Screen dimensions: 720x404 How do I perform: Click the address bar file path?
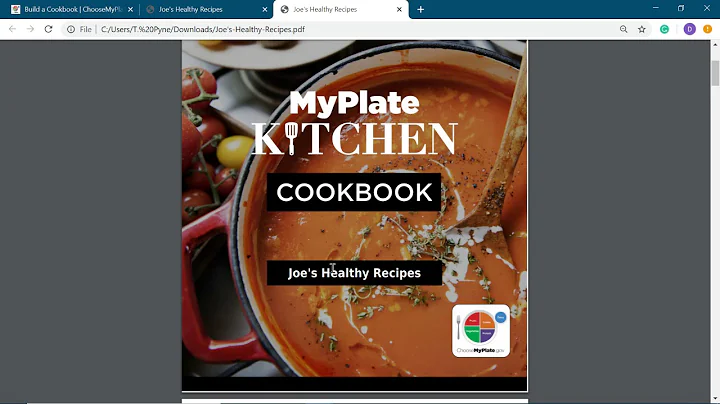202,29
